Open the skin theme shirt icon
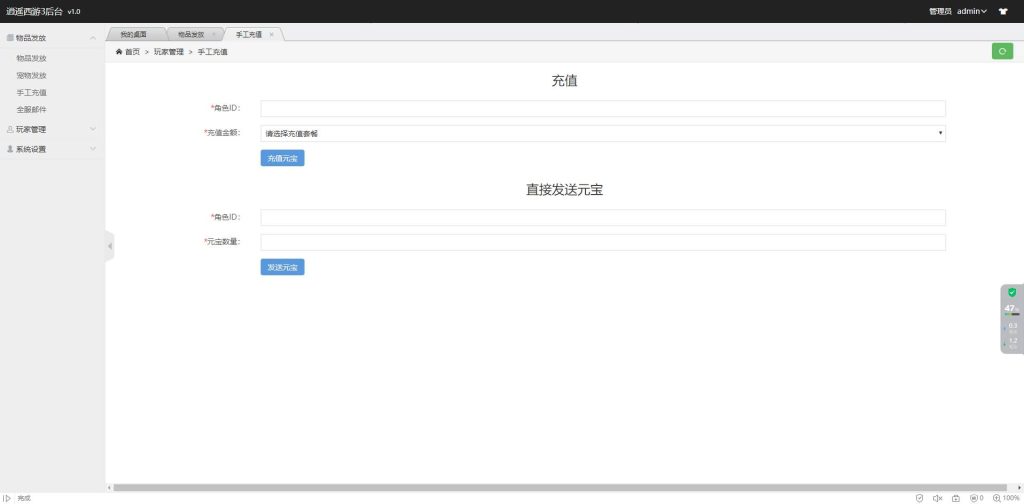 click(x=1003, y=11)
